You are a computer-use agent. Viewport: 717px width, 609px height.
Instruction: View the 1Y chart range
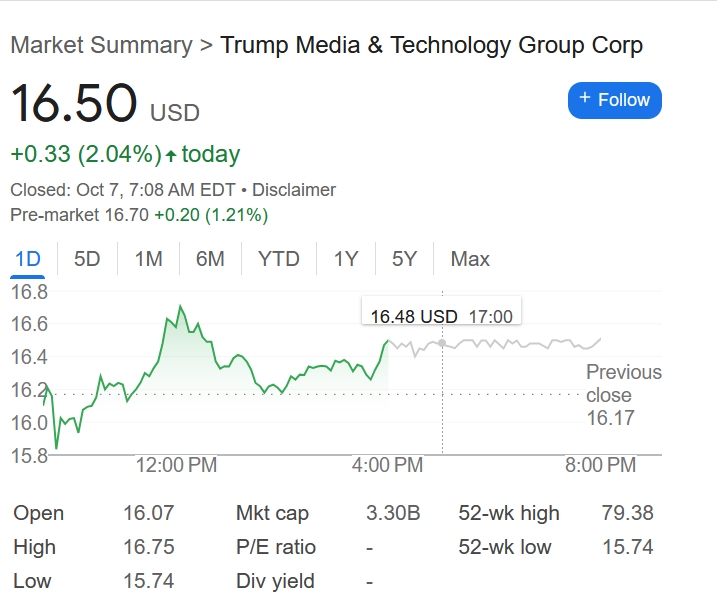(x=345, y=259)
